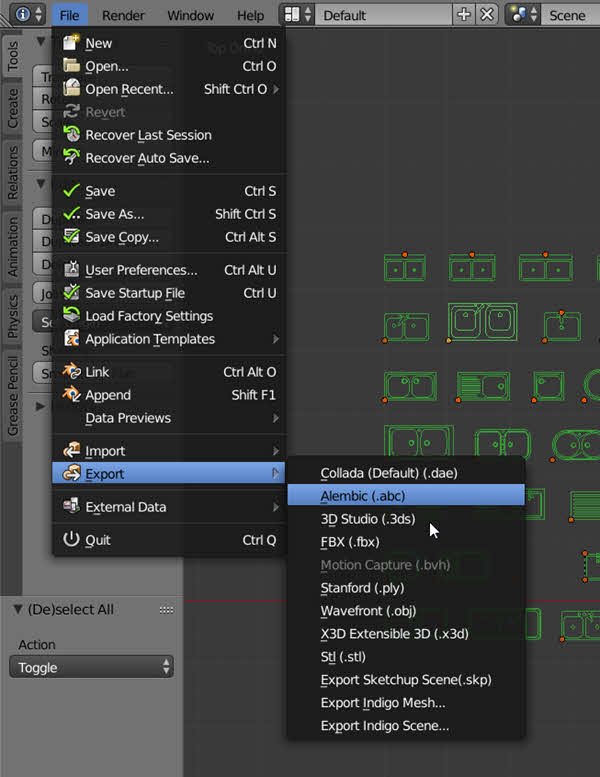Export as X3D Extensible 3D (.x3d)
Viewport: 600px width, 777px height.
(406, 633)
